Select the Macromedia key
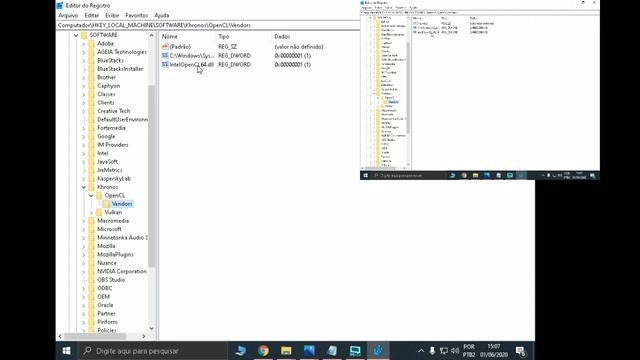 coord(113,221)
